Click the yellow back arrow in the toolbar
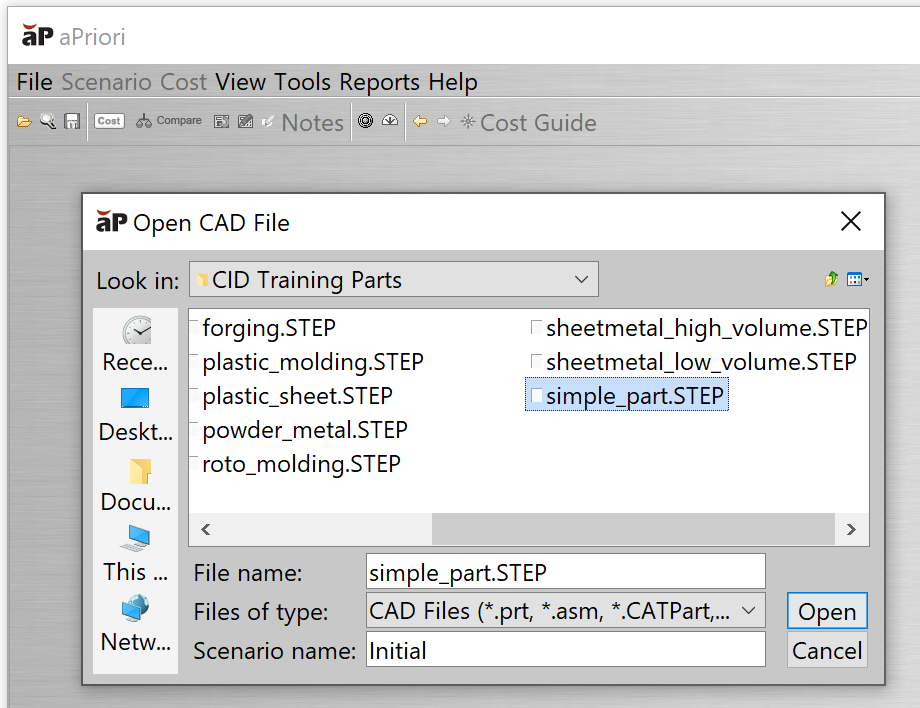Screen dimensions: 920x708 pos(420,121)
